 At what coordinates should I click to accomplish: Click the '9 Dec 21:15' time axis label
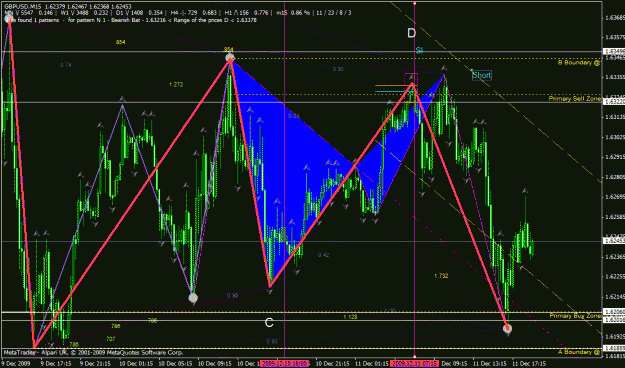pos(94,364)
